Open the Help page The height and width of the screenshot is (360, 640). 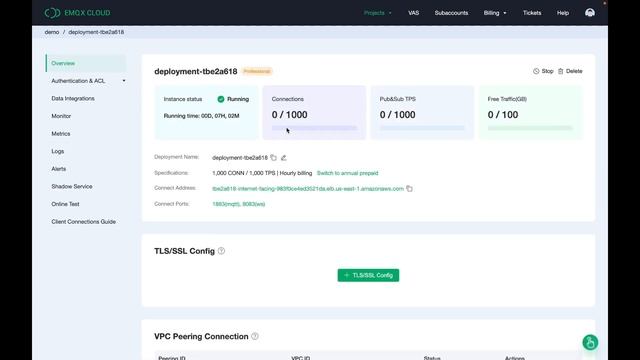(x=562, y=13)
